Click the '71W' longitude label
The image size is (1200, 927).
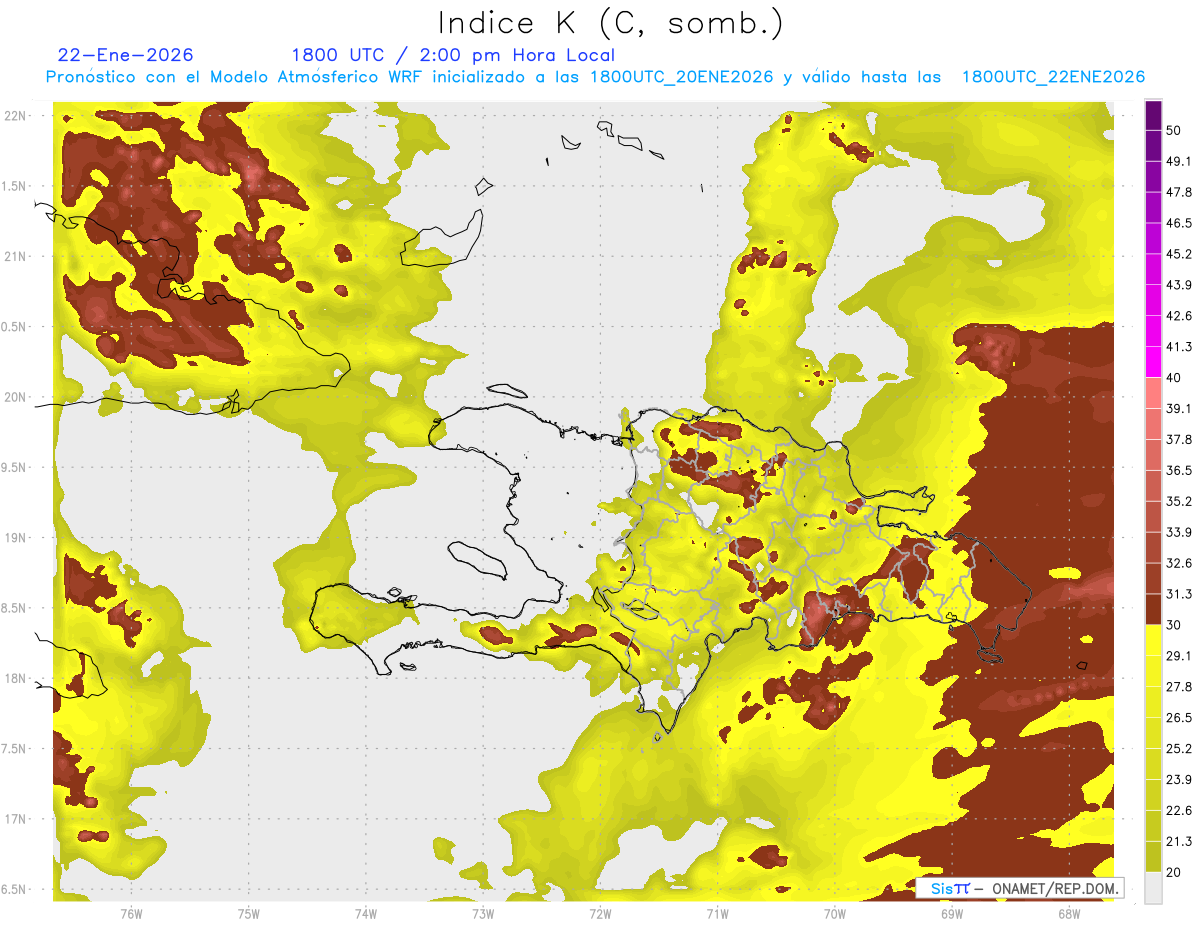tap(717, 914)
